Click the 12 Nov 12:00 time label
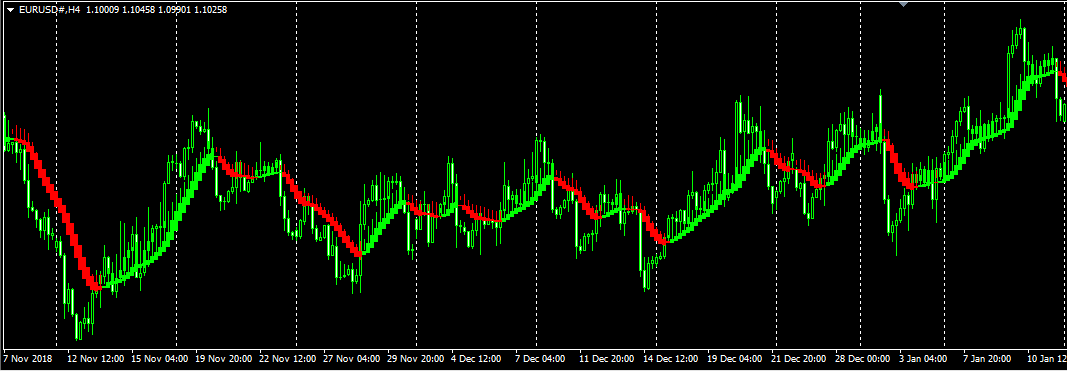The image size is (1067, 372). pyautogui.click(x=96, y=358)
